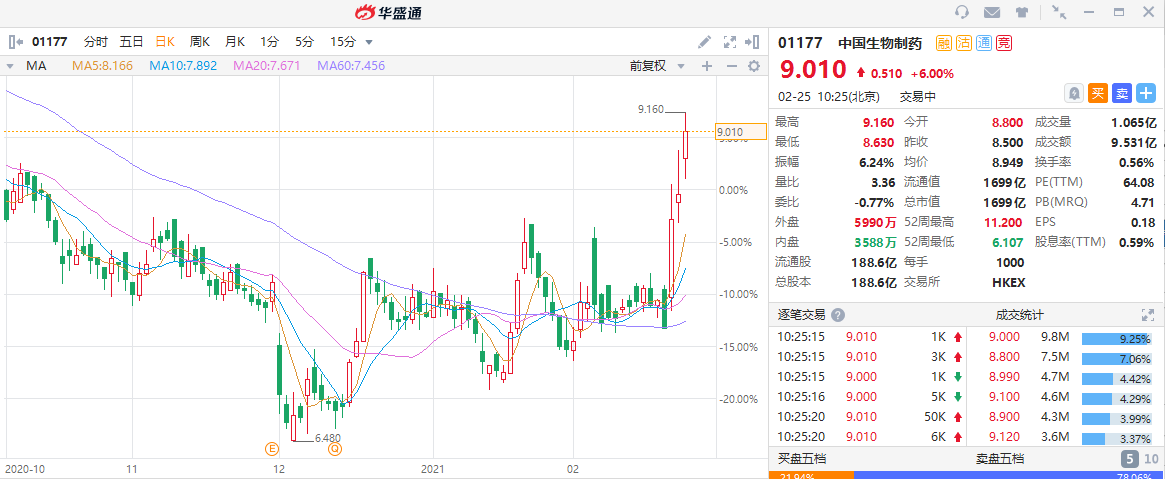Expand the MA indicator dropdown
Viewport: 1165px width, 479px height.
coord(10,66)
